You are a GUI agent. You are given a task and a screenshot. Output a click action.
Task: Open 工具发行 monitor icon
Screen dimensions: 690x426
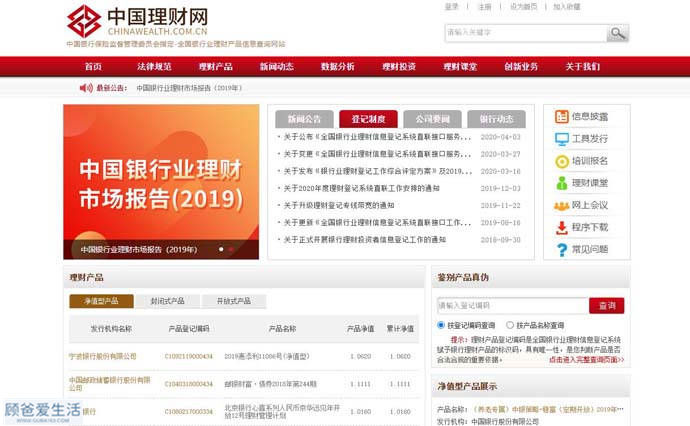click(562, 139)
